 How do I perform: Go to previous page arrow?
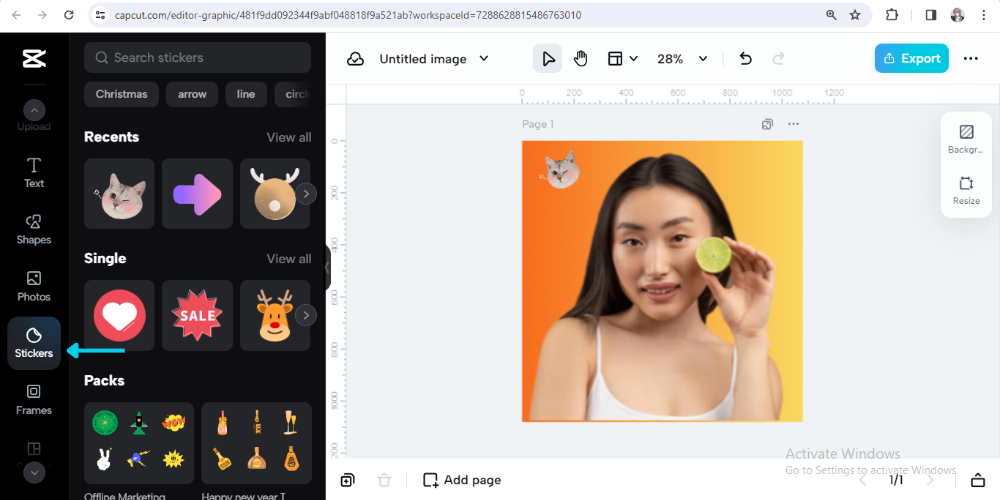coord(863,480)
